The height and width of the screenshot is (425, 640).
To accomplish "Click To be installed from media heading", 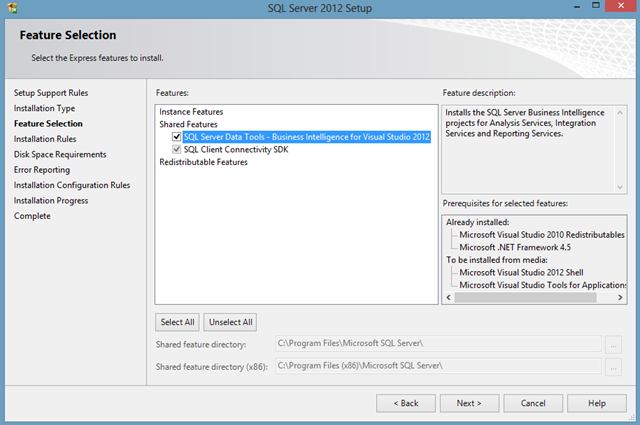I will coord(497,260).
